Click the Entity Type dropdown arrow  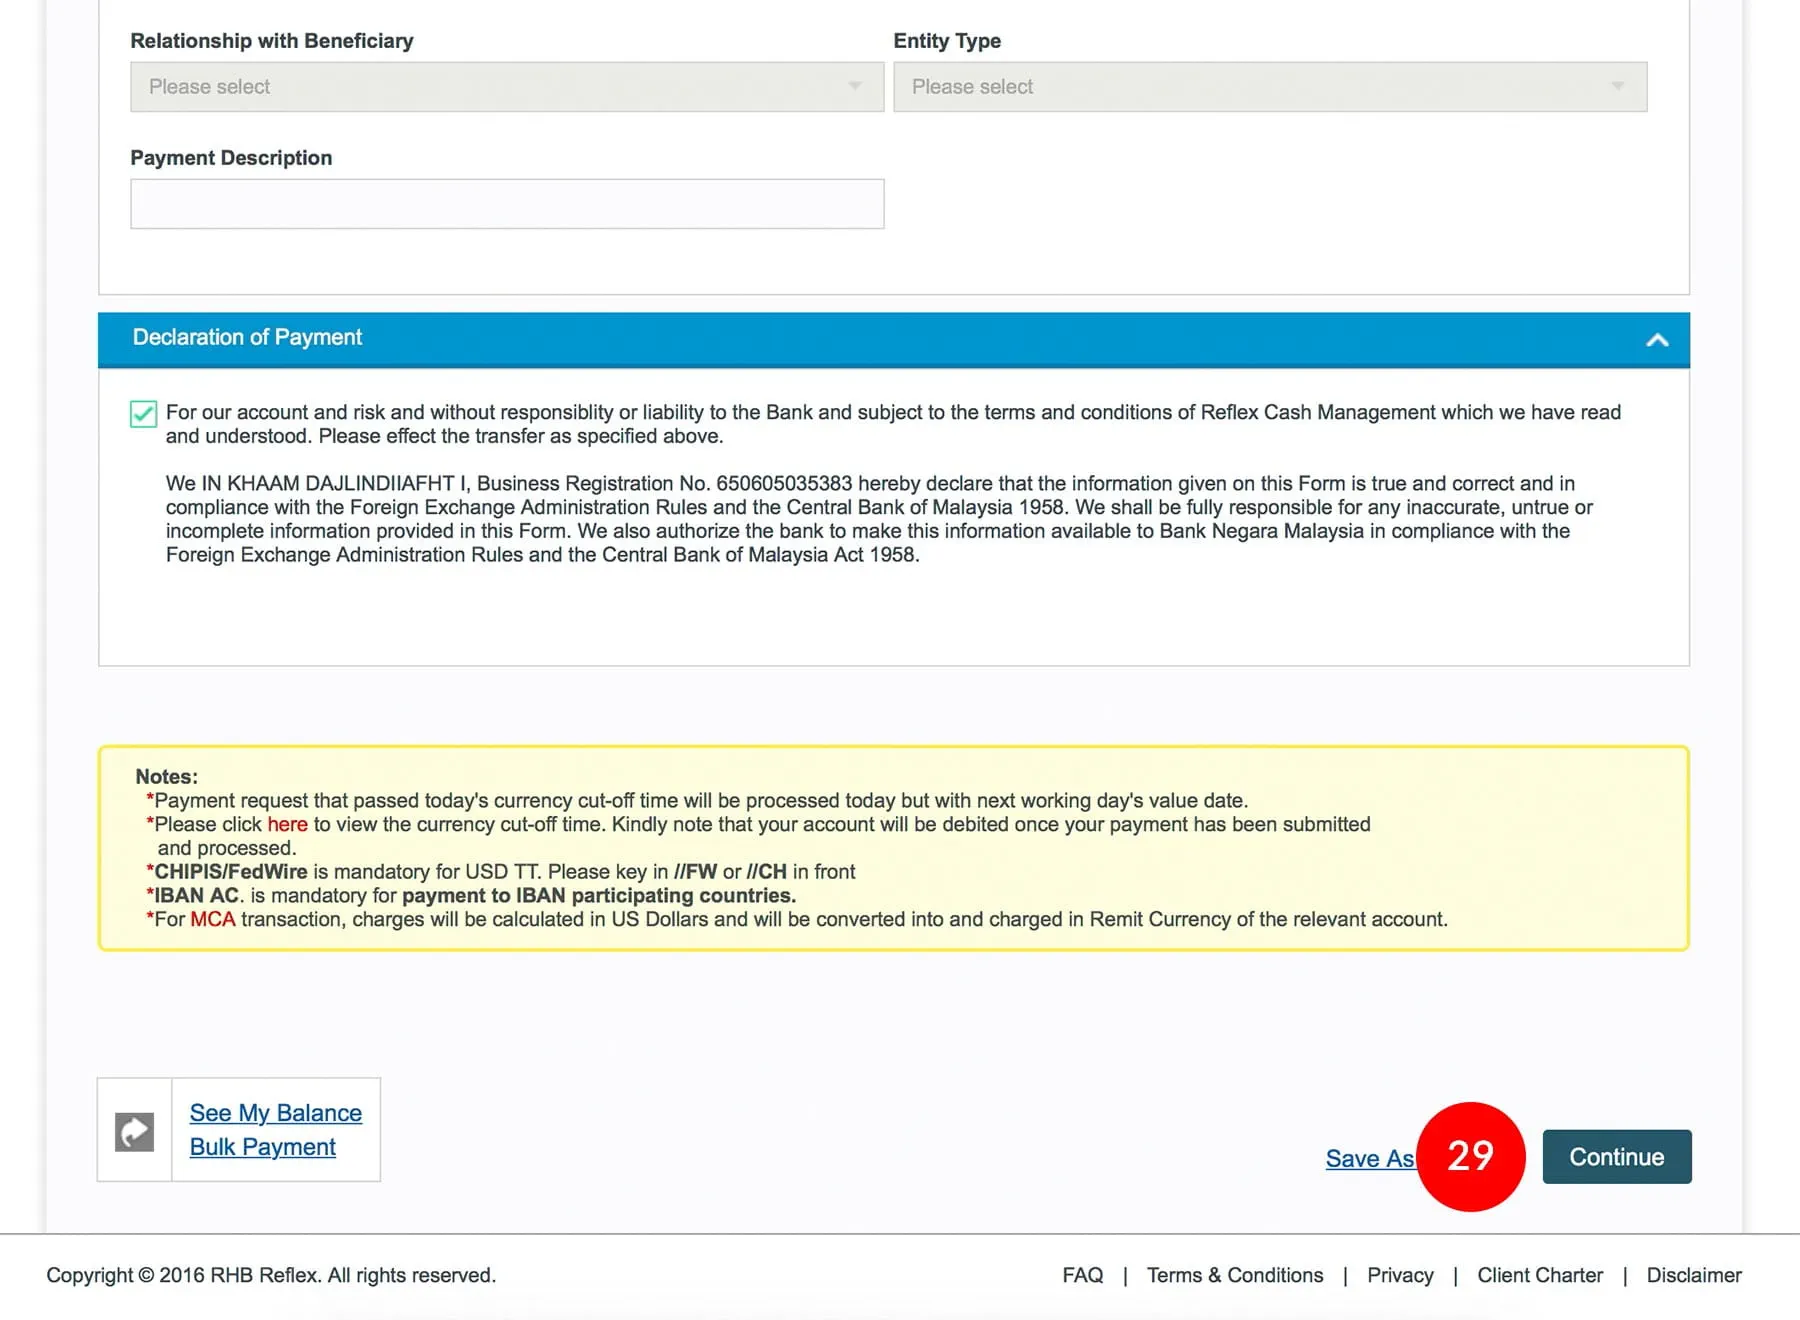click(1616, 87)
